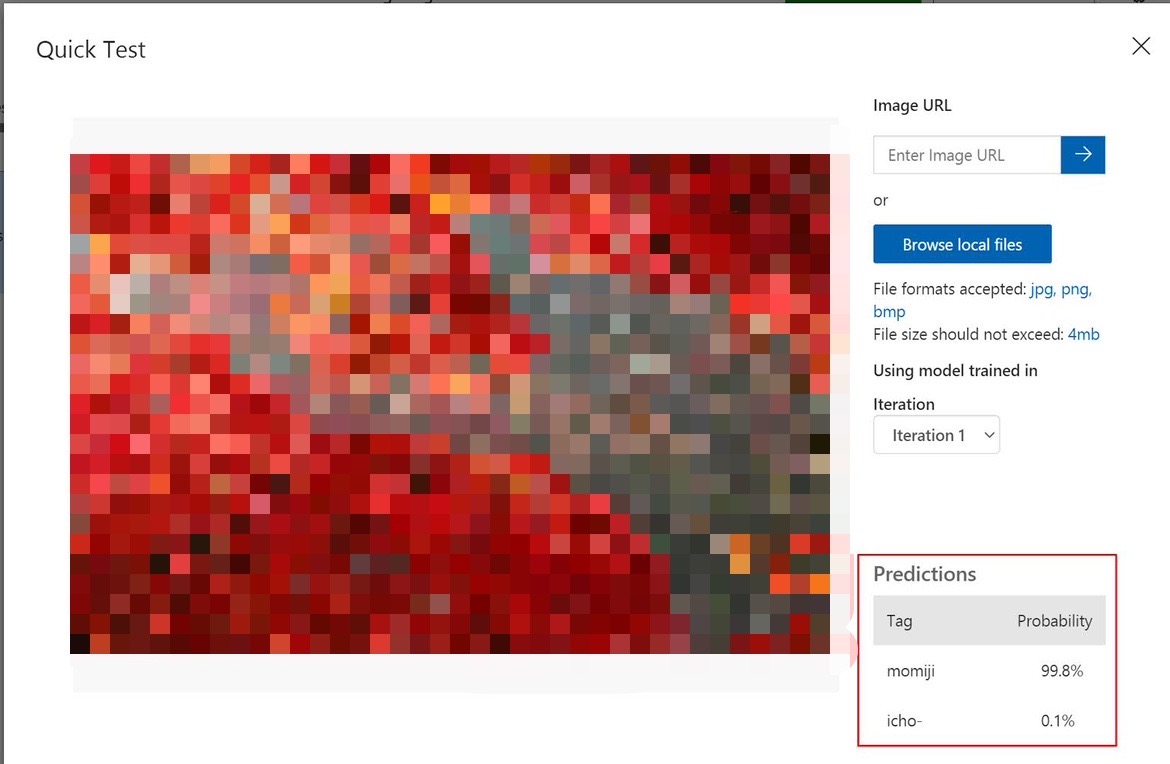This screenshot has width=1170, height=764.
Task: Click the Tag column header in Predictions
Action: click(x=898, y=620)
